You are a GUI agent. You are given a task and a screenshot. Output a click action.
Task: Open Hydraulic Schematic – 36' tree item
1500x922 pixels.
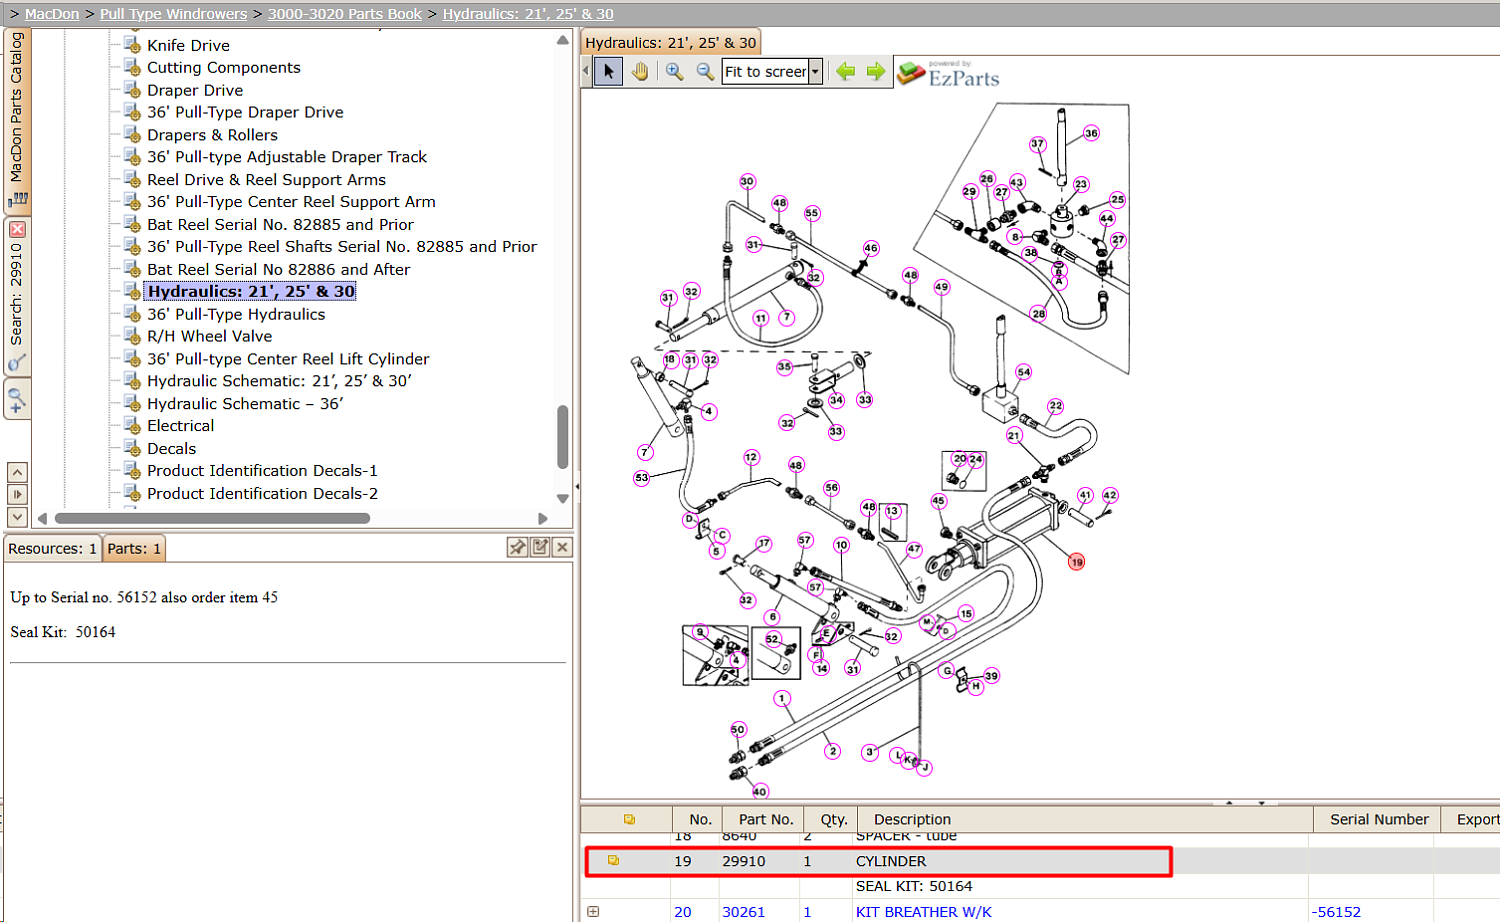pos(245,404)
